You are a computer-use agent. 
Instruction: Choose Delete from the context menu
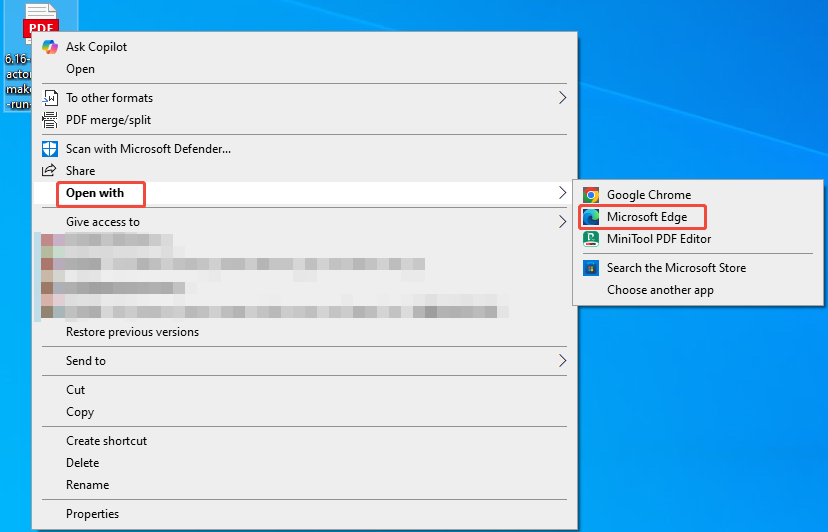pos(304,463)
